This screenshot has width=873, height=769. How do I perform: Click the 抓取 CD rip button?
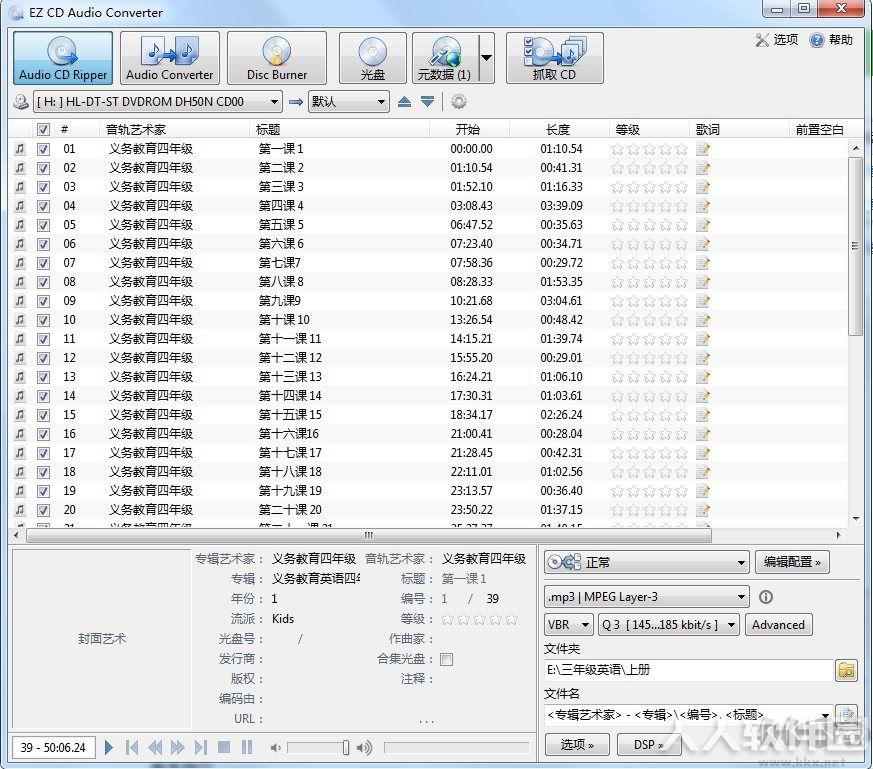click(x=555, y=58)
